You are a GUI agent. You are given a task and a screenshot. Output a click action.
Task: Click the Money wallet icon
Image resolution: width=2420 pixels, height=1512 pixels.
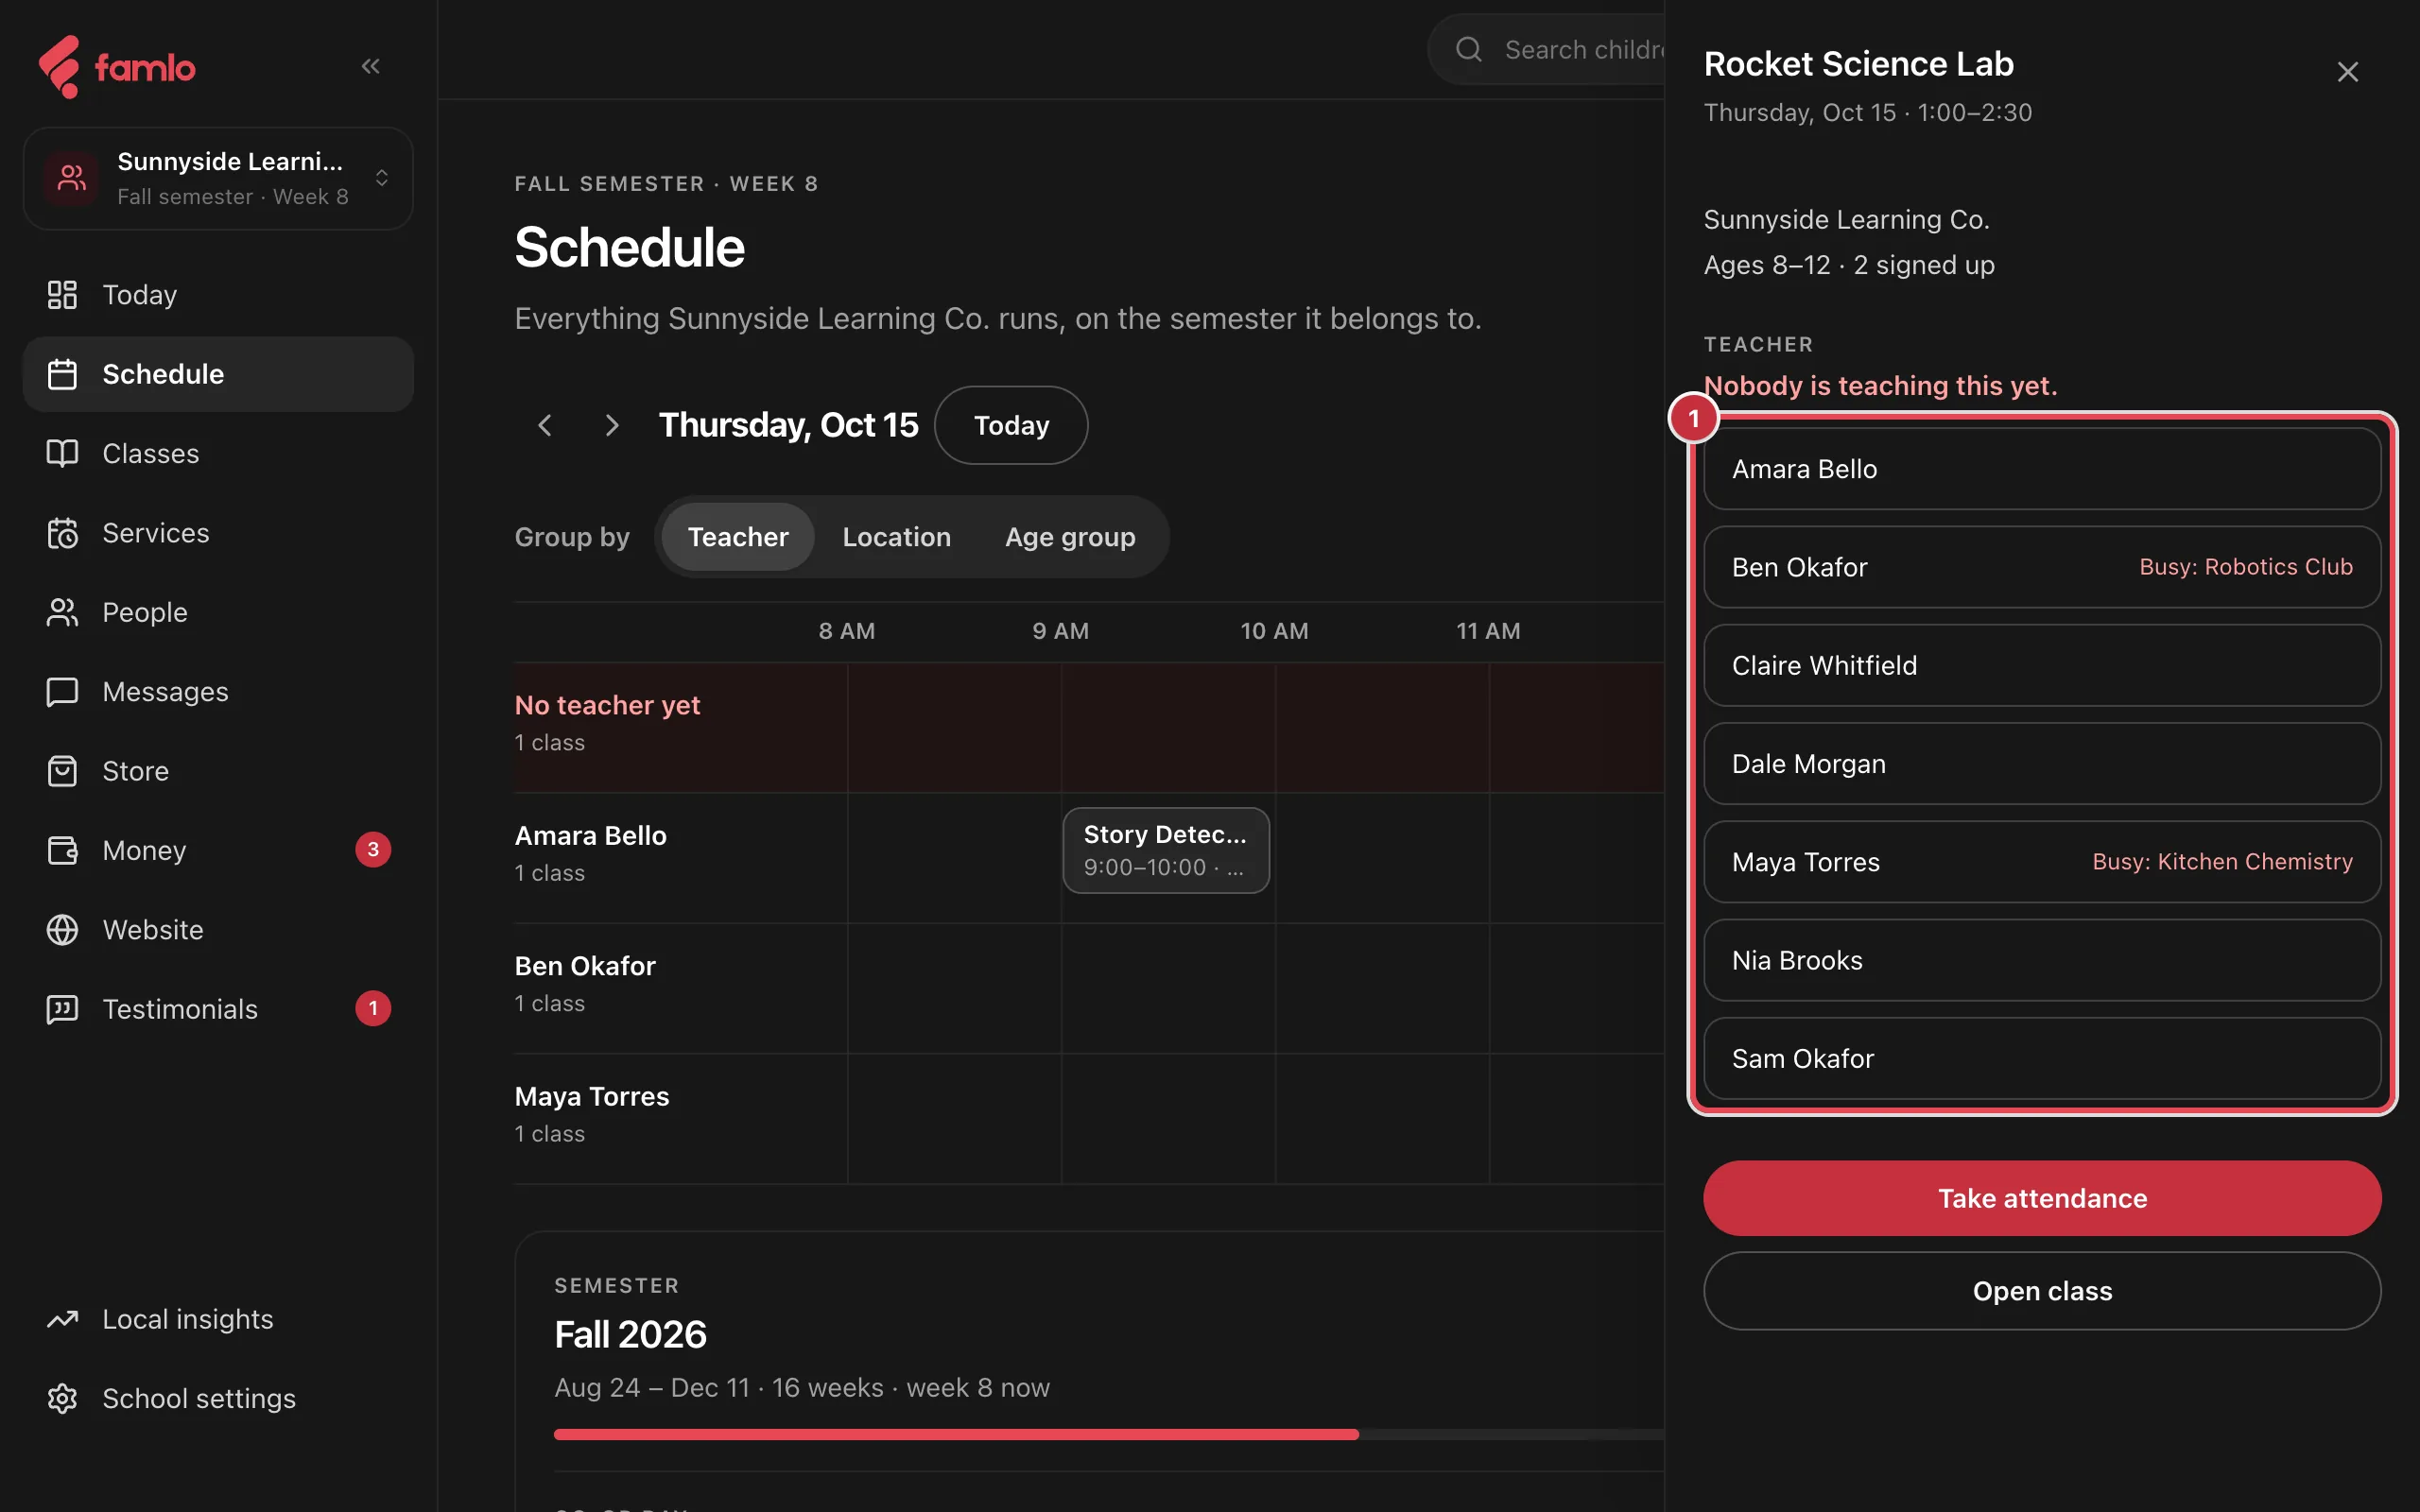pos(62,850)
